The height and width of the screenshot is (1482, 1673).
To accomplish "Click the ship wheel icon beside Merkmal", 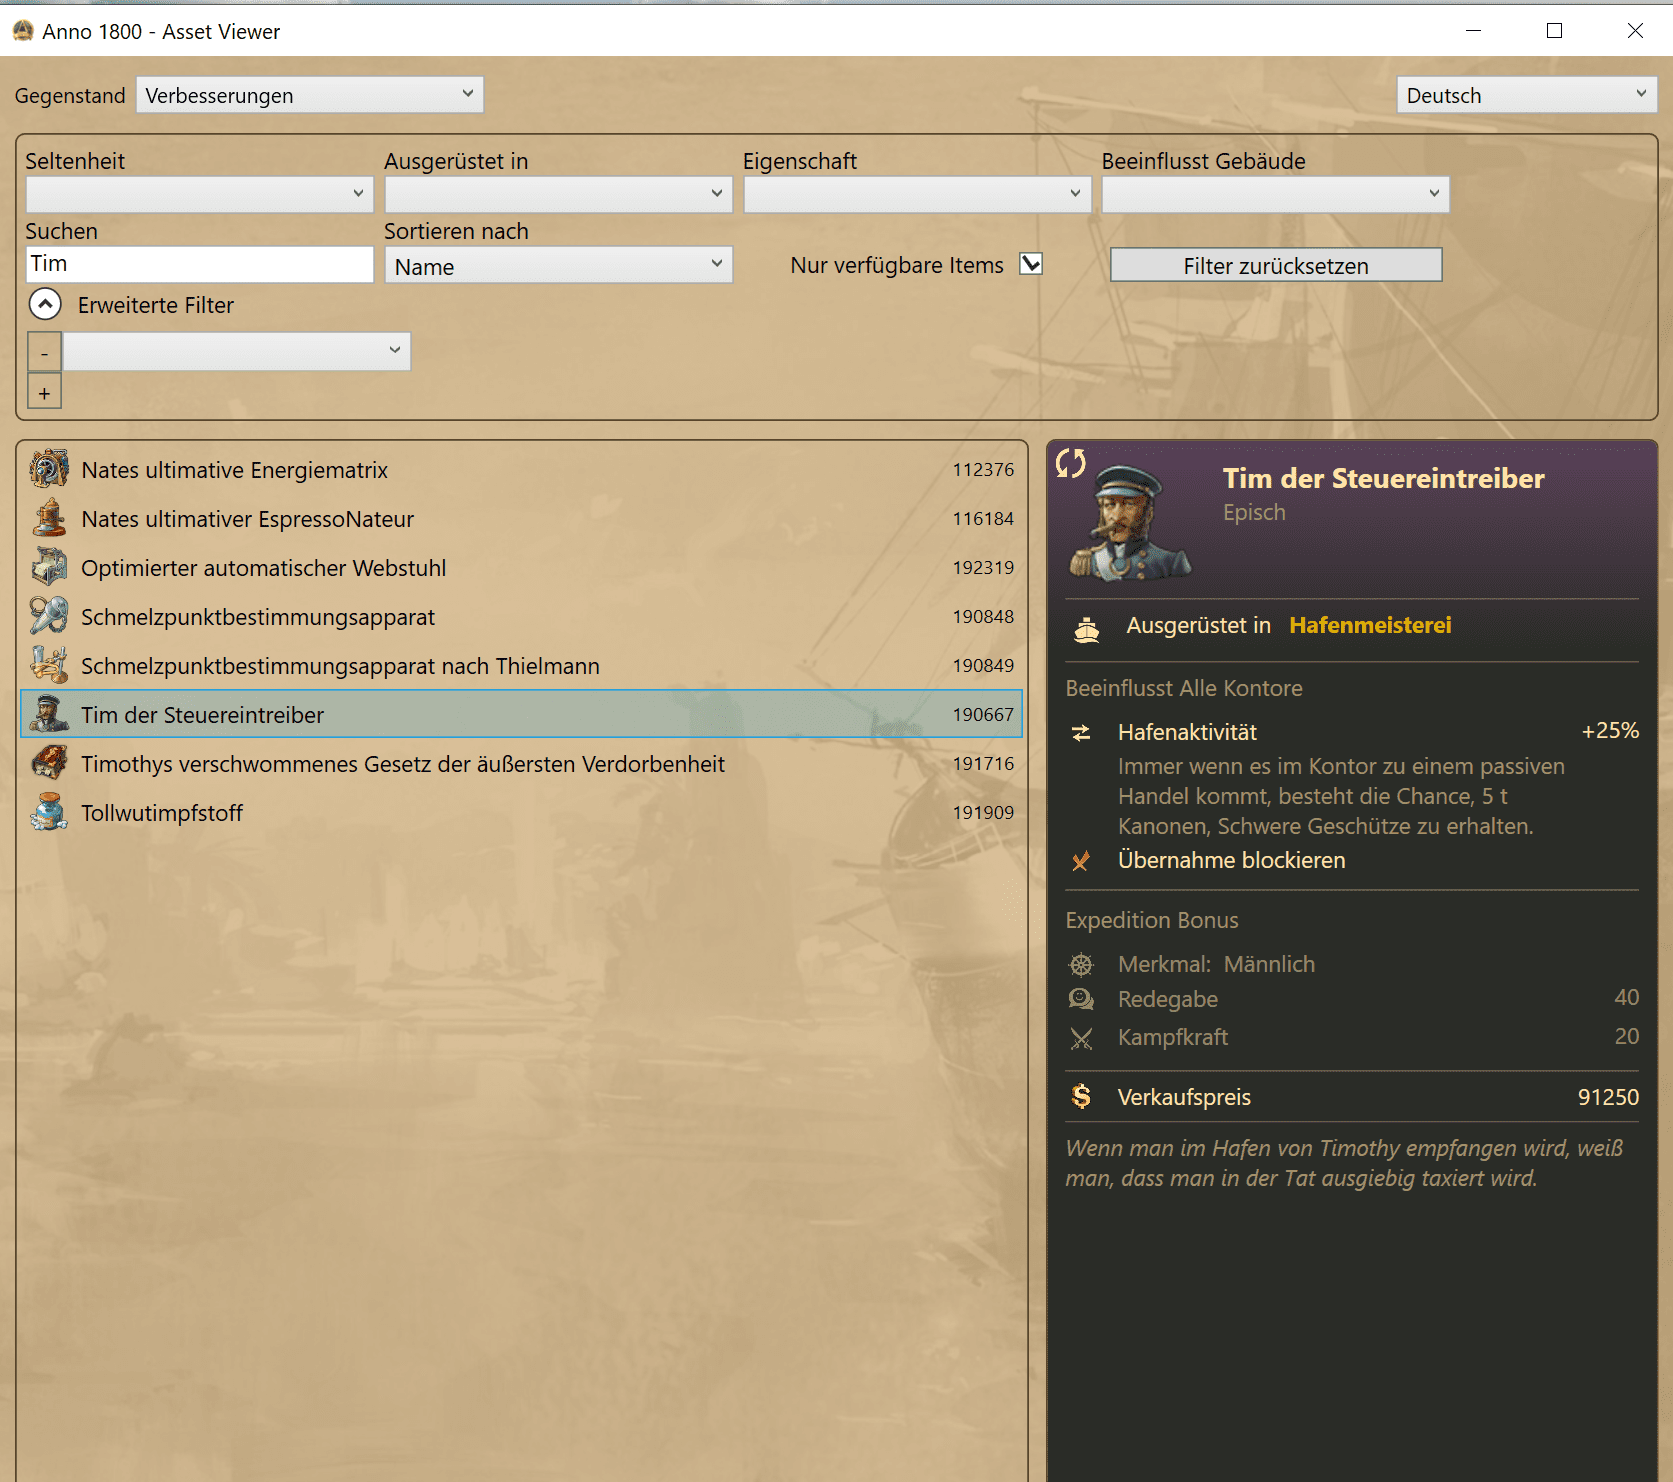I will tap(1081, 965).
